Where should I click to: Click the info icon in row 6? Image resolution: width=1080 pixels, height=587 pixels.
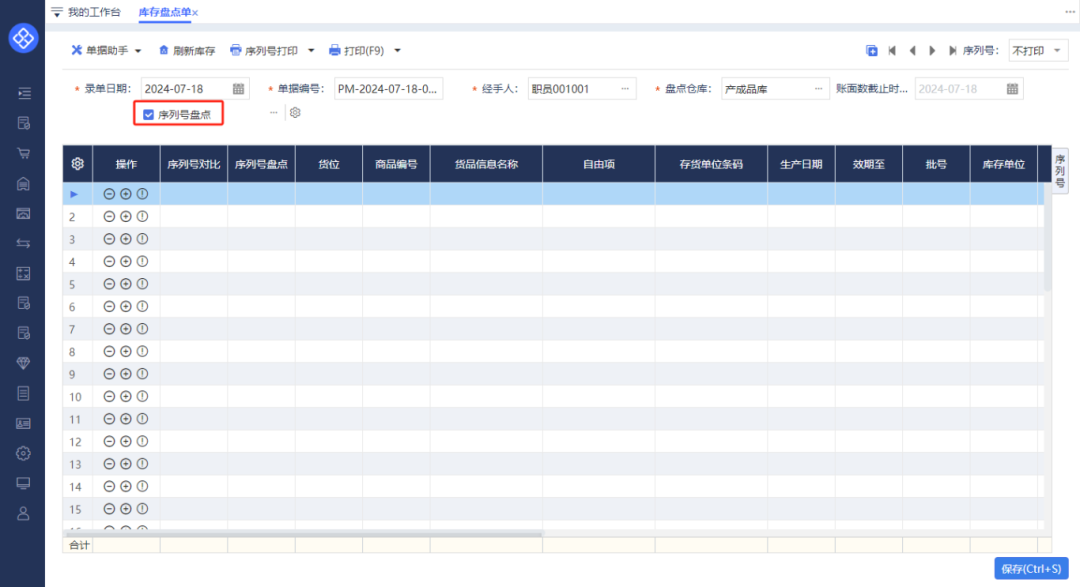pos(142,307)
